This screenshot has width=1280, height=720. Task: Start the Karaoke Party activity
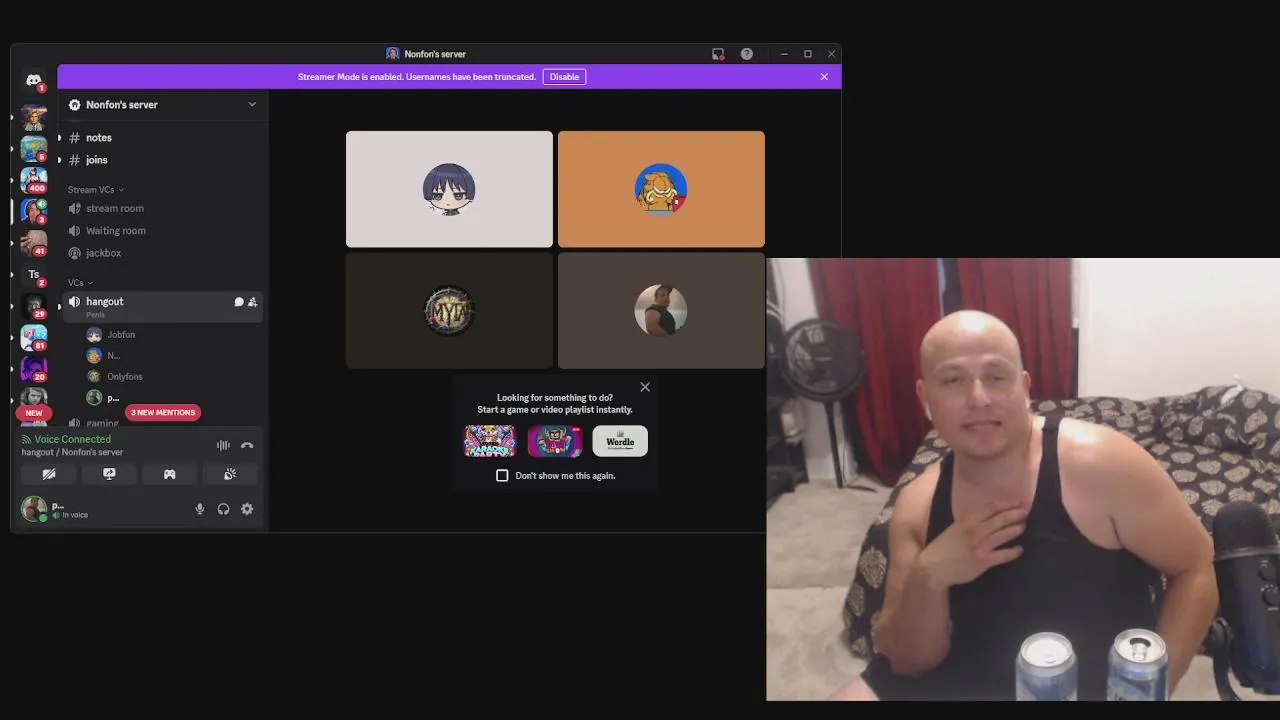coord(490,441)
